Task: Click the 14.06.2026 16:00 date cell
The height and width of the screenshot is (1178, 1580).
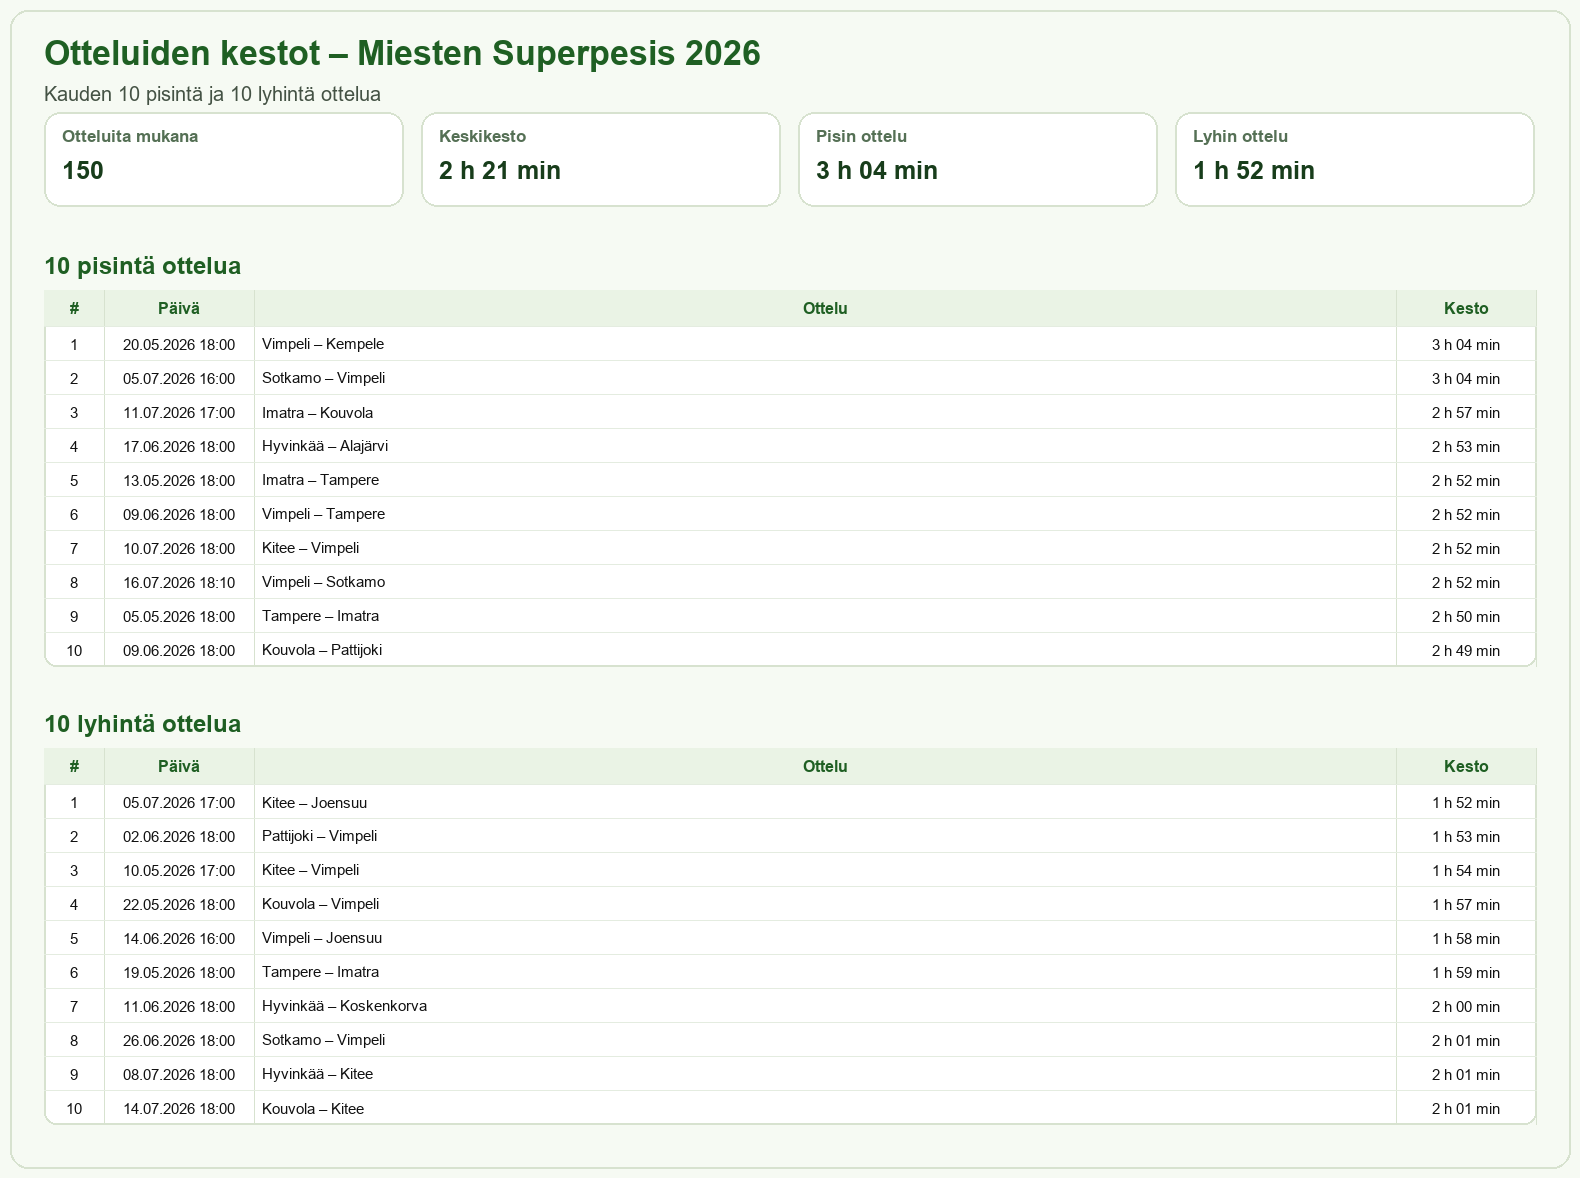Action: point(179,938)
